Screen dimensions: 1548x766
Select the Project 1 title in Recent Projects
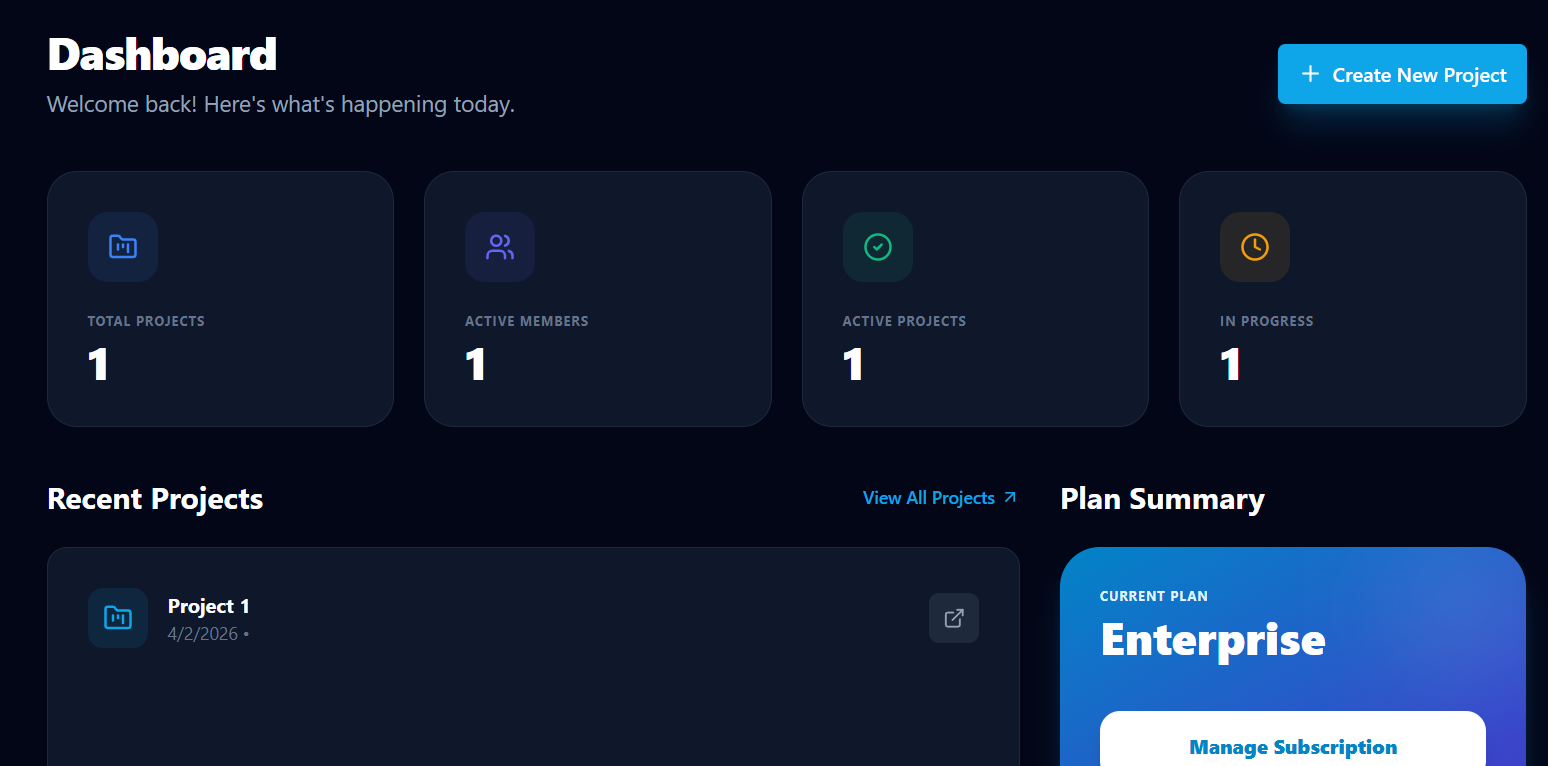[x=209, y=606]
